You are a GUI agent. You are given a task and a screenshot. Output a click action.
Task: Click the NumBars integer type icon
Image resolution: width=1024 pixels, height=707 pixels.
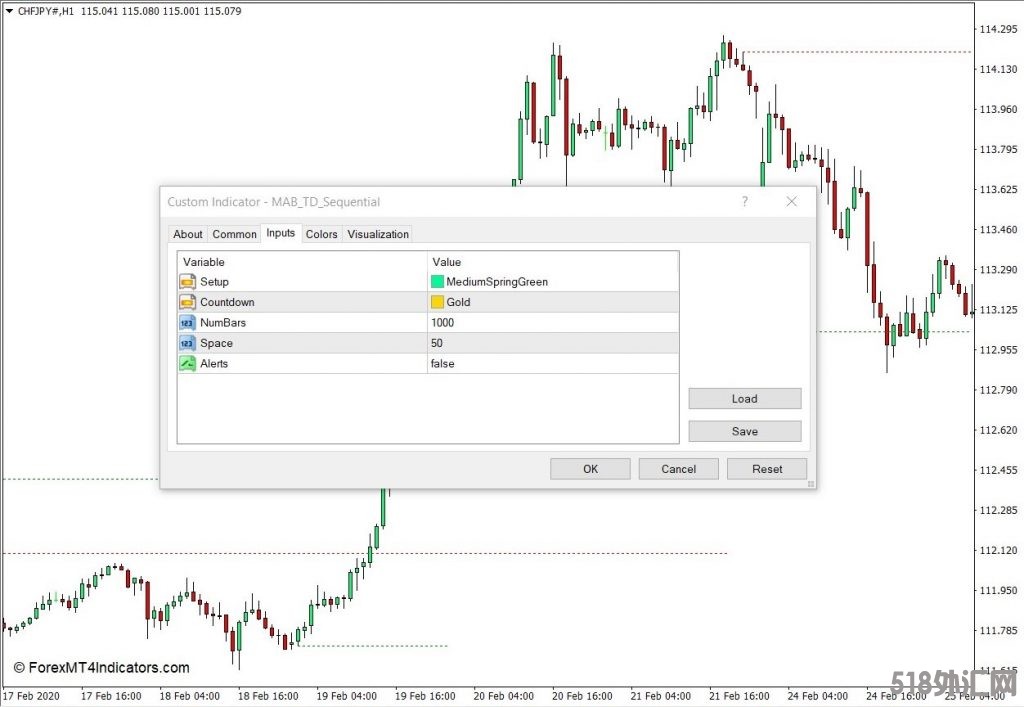tap(188, 323)
